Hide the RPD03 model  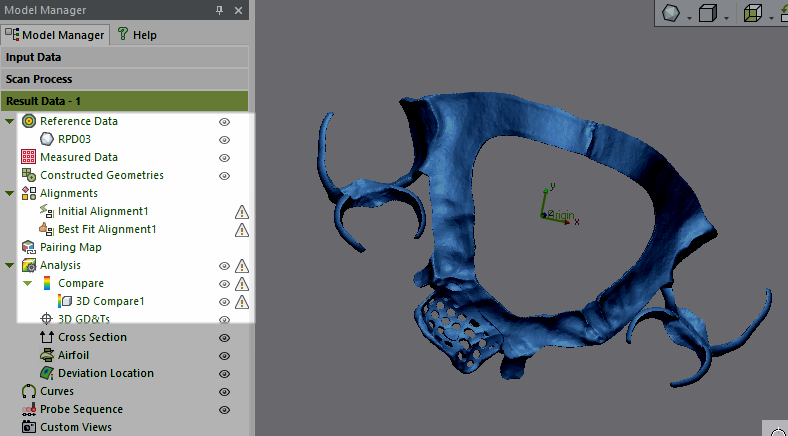(224, 140)
